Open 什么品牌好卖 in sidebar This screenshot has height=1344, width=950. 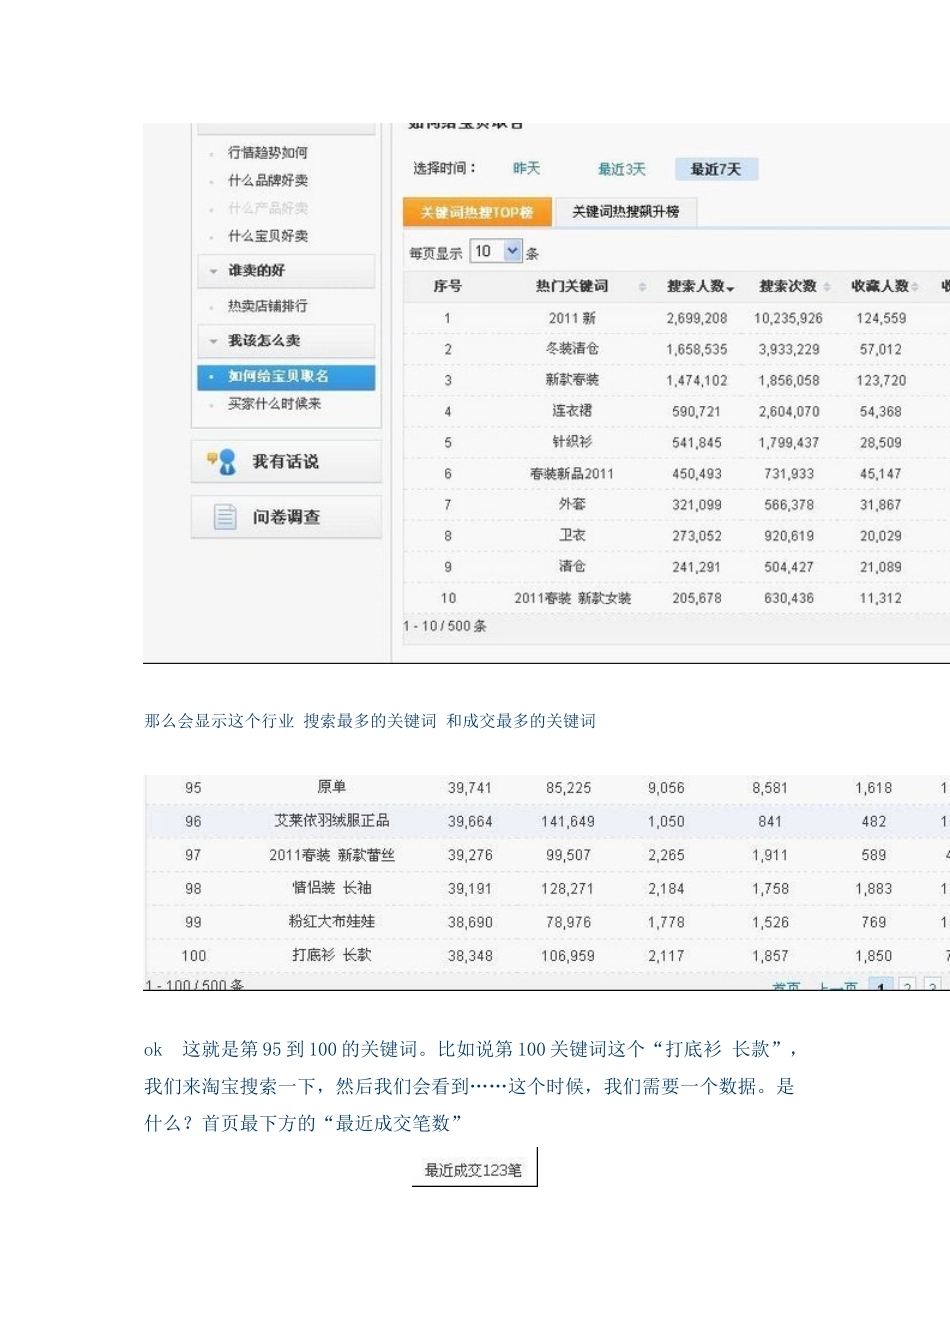click(267, 180)
